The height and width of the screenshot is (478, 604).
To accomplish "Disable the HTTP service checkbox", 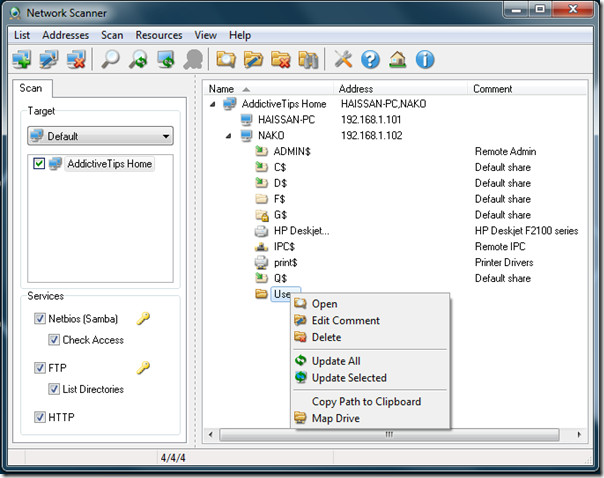I will (x=40, y=417).
